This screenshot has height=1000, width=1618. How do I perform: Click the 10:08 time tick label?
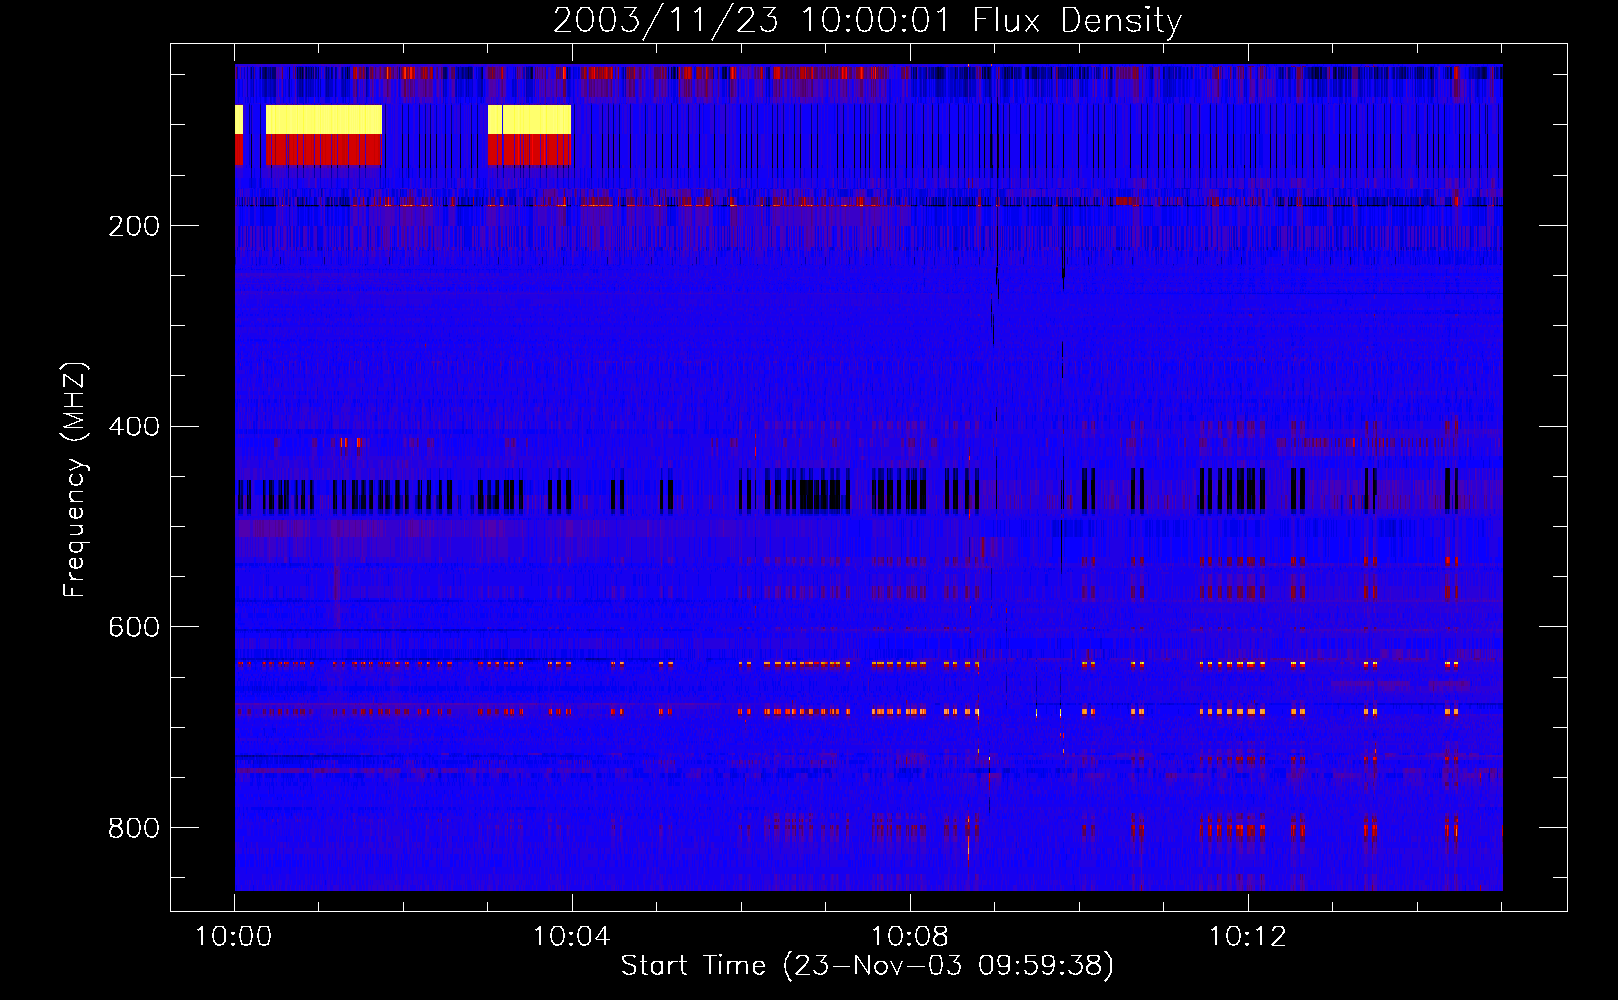910,937
